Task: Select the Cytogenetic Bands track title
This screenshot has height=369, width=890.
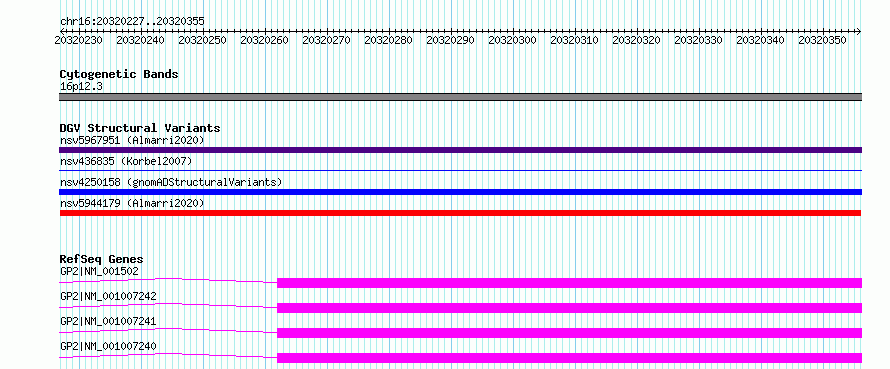Action: tap(119, 74)
